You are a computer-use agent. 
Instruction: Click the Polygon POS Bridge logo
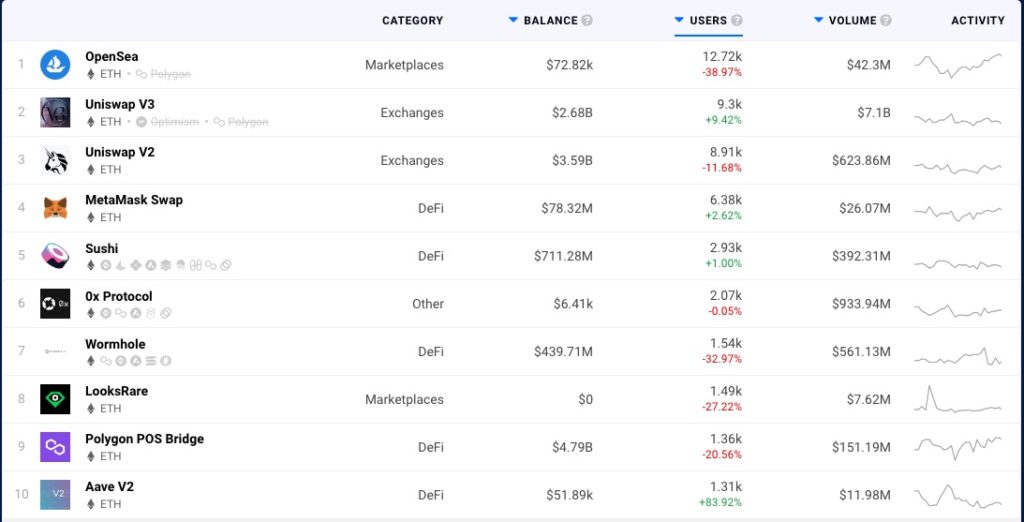click(55, 447)
